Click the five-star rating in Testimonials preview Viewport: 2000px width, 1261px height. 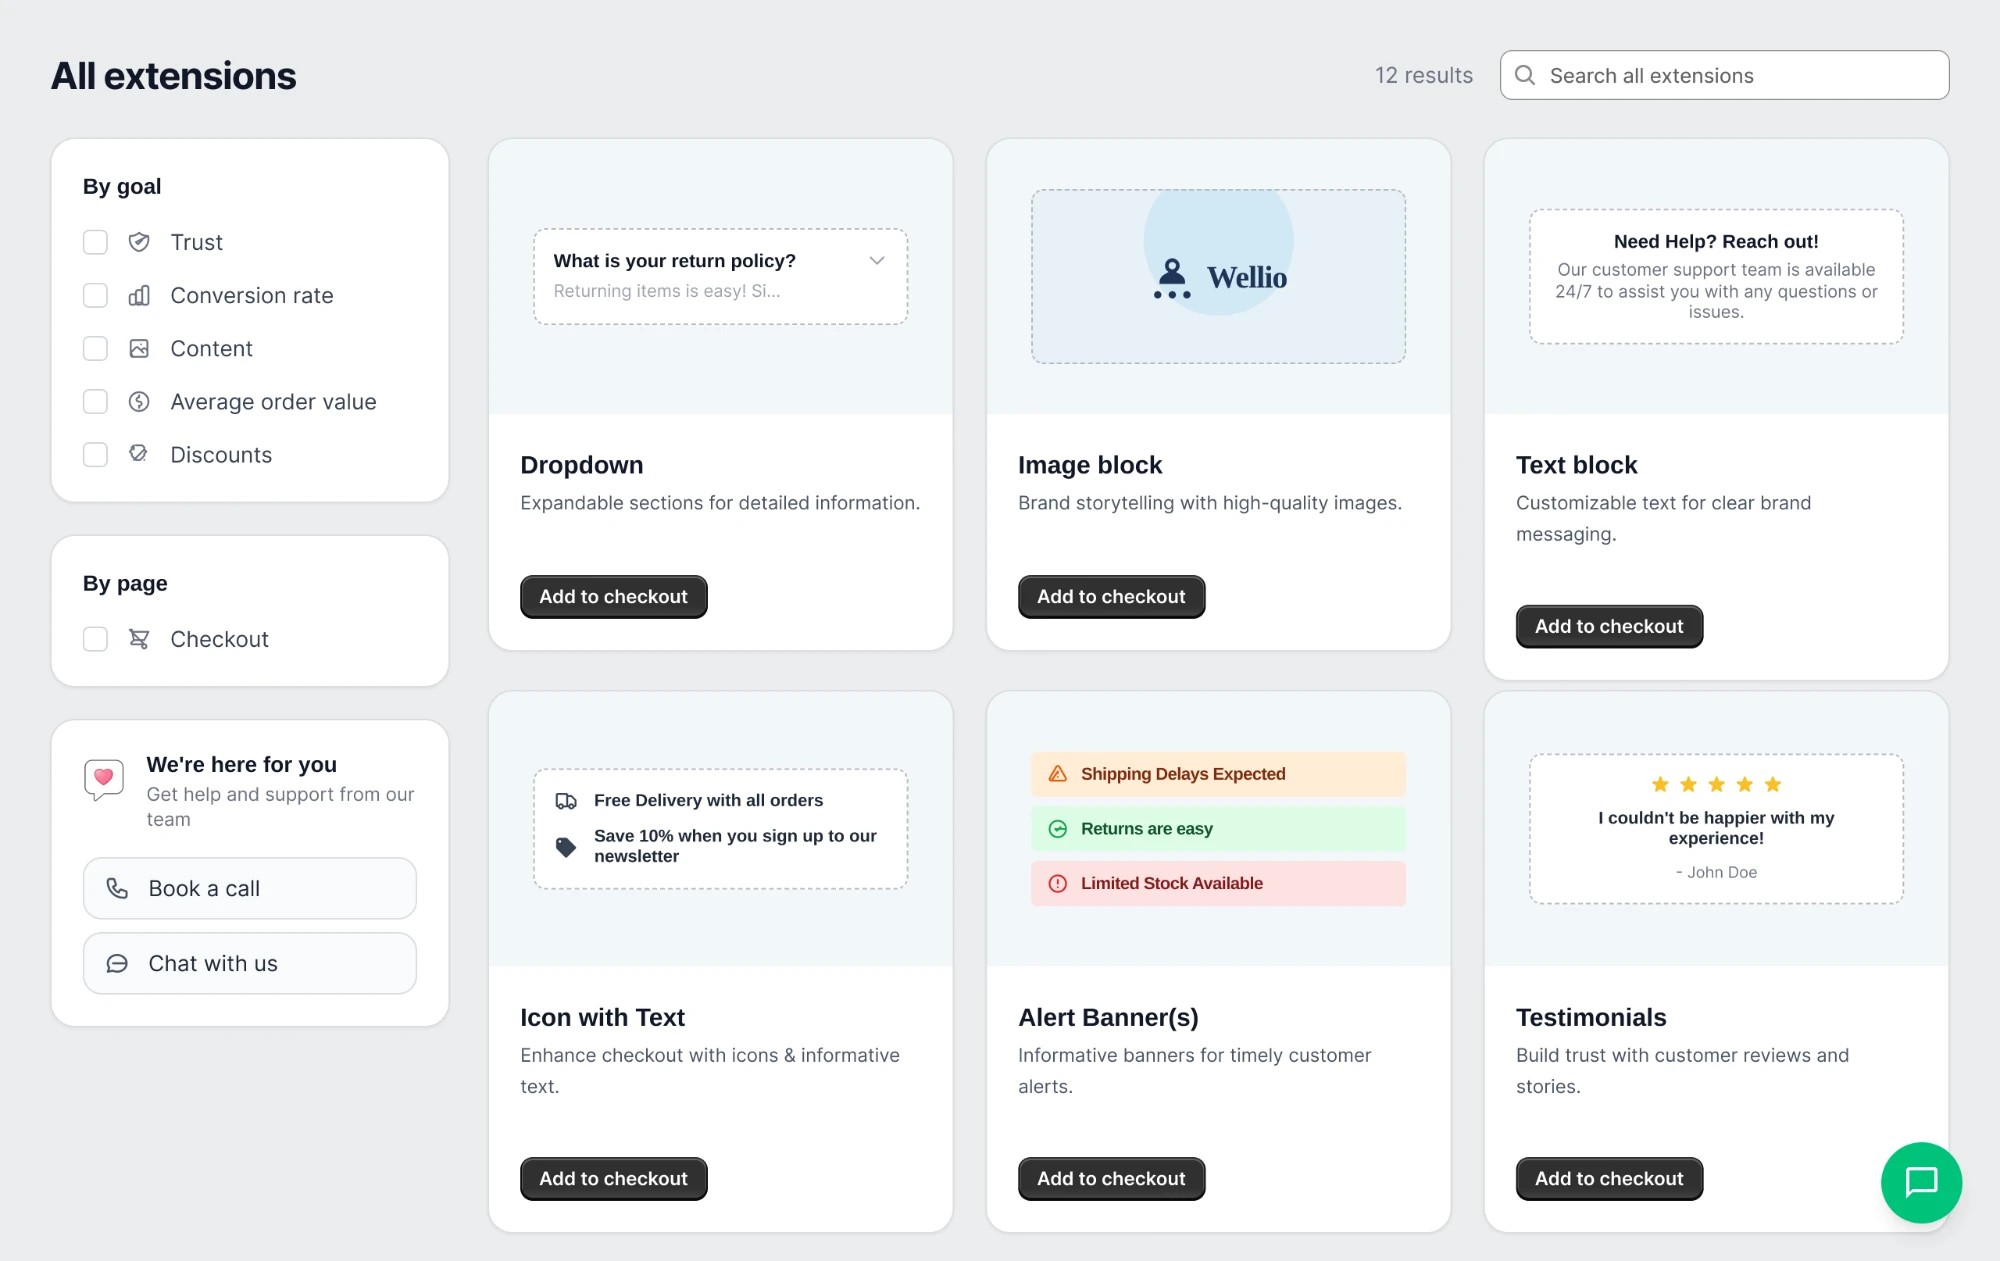pos(1716,785)
